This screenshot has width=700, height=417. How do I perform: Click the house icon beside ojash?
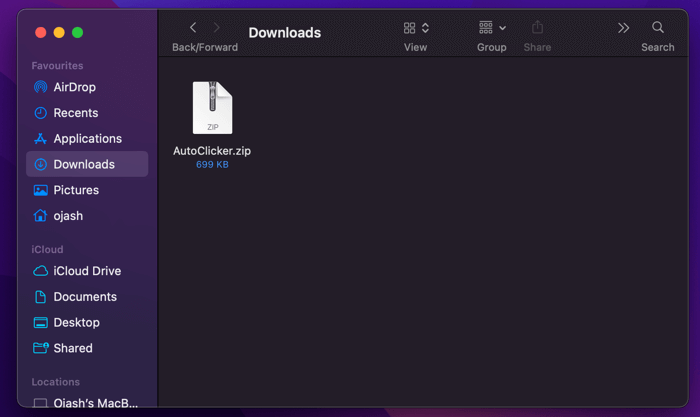click(x=41, y=216)
